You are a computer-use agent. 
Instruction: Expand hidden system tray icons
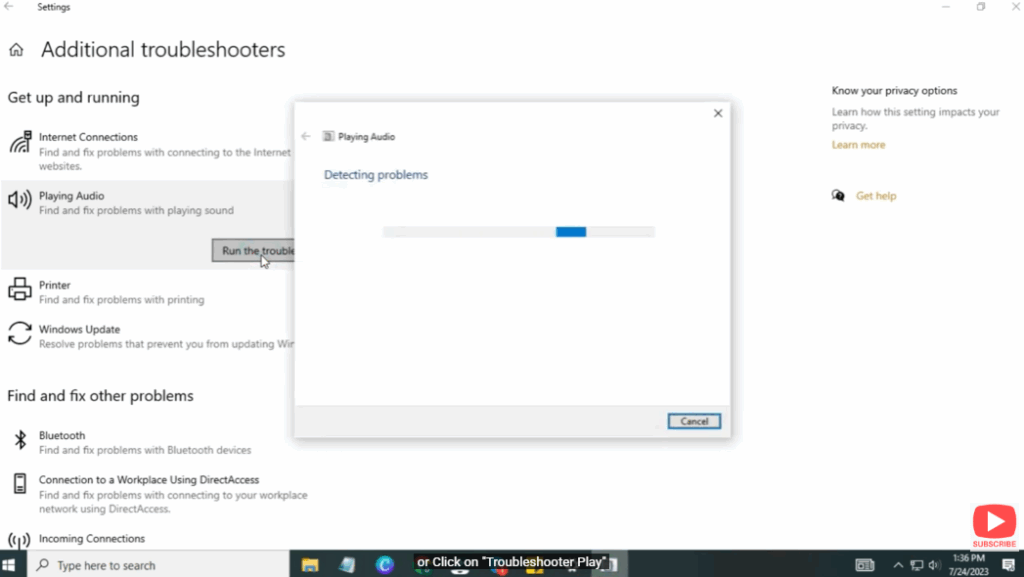[x=898, y=565]
